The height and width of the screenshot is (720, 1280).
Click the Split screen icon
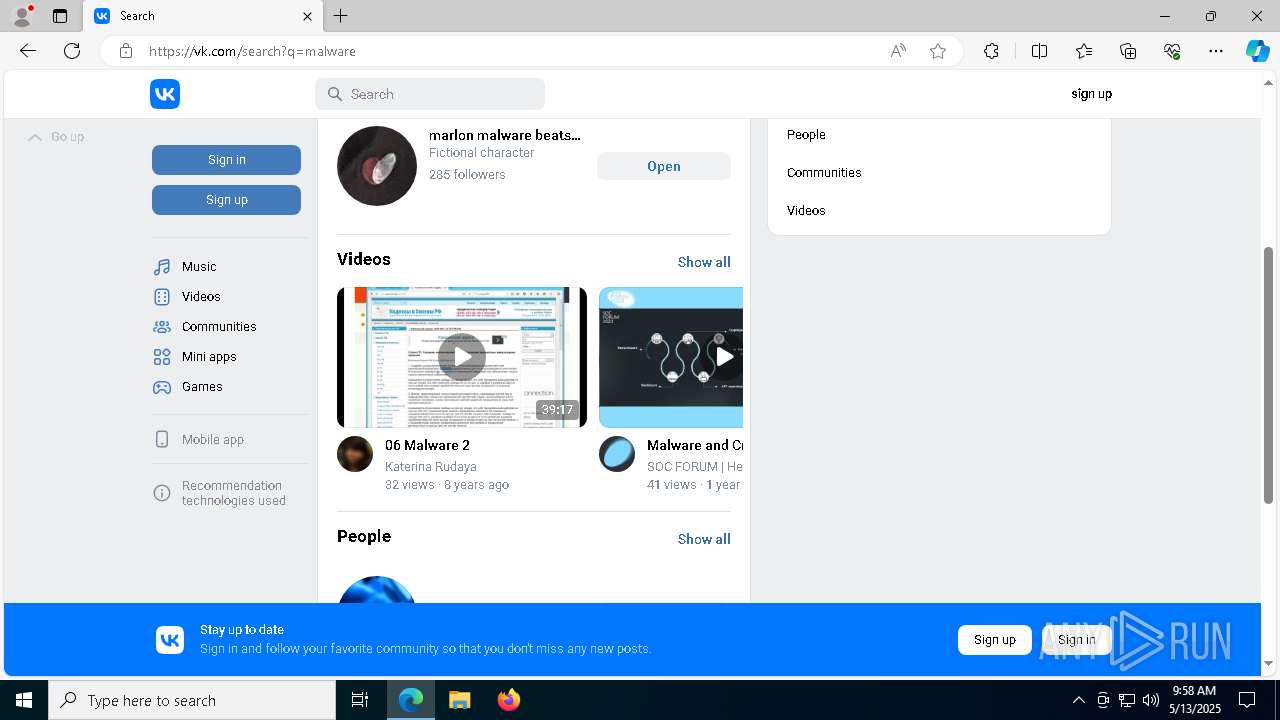1039,51
